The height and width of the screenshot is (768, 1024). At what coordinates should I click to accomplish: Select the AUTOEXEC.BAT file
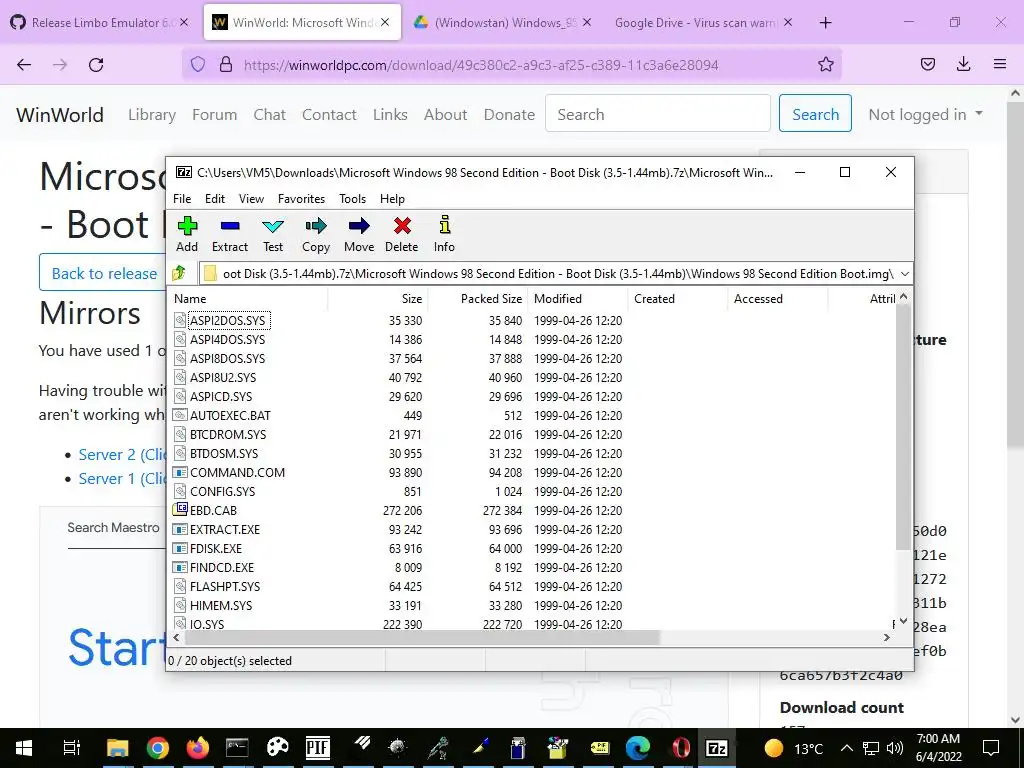[230, 415]
